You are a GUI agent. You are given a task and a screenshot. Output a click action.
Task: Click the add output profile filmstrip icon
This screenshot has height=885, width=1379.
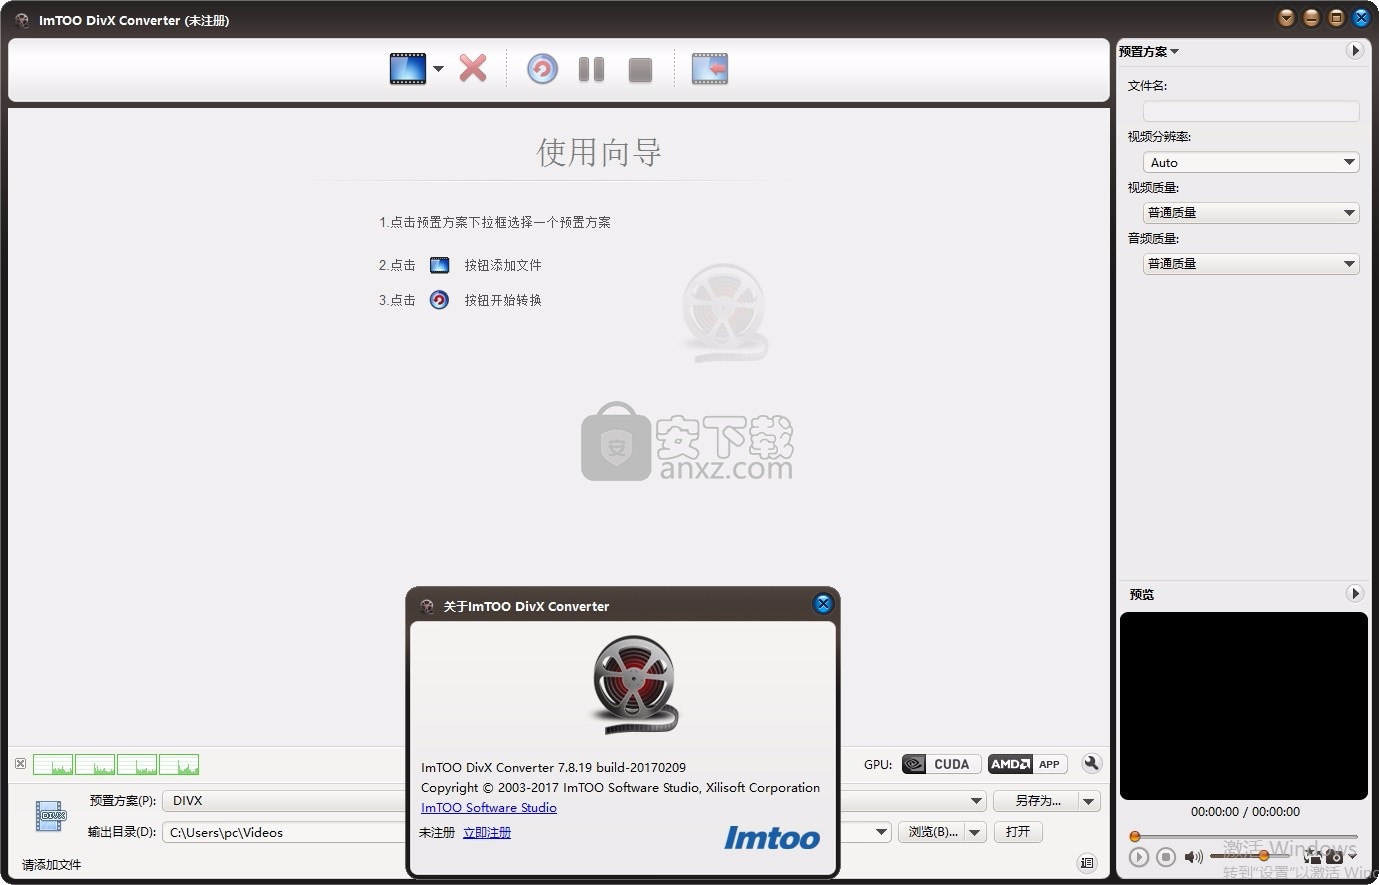(710, 69)
